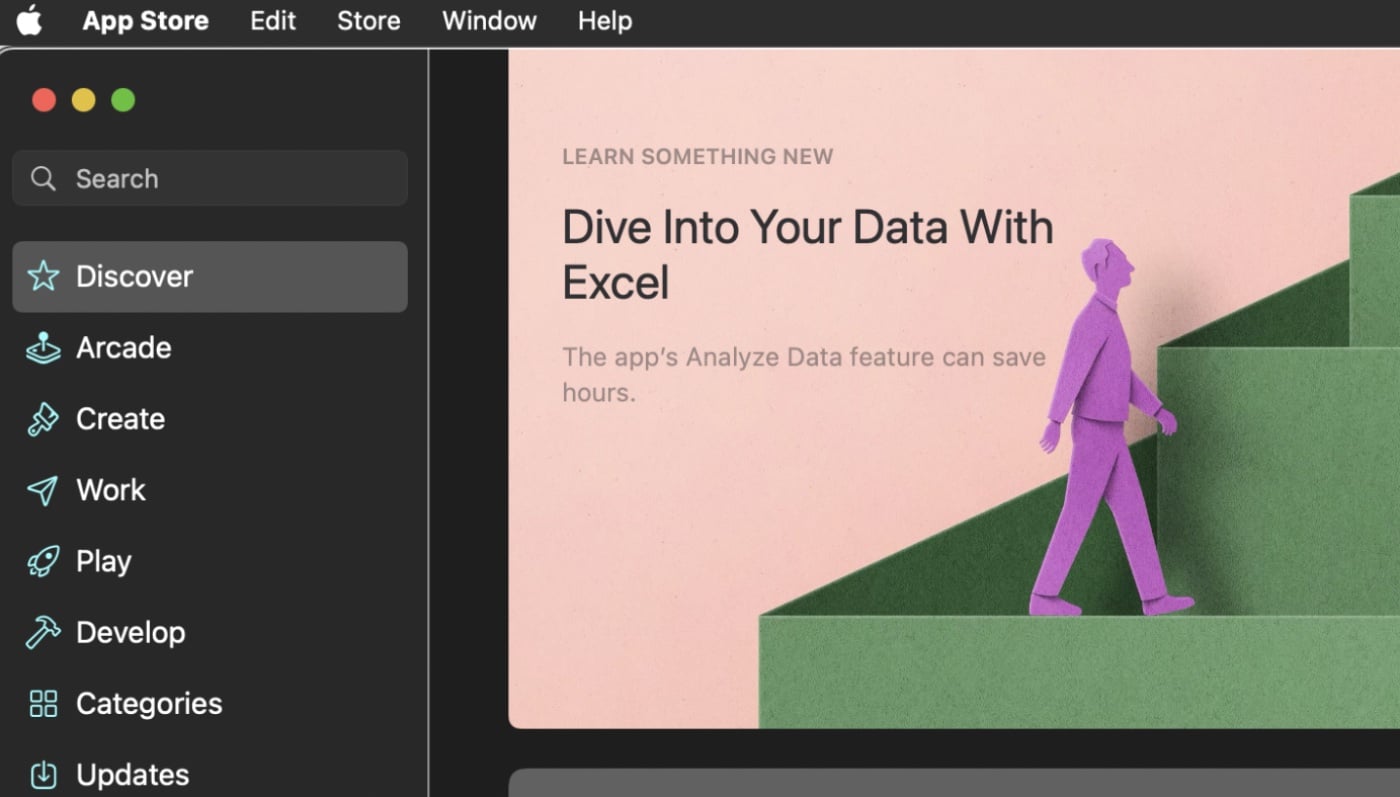Open Arcade via the joystick icon

43,348
